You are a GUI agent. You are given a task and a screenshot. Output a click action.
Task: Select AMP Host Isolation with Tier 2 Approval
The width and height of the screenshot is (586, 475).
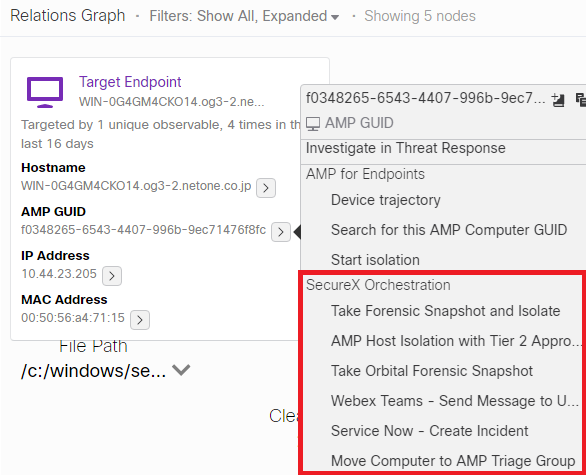(456, 341)
